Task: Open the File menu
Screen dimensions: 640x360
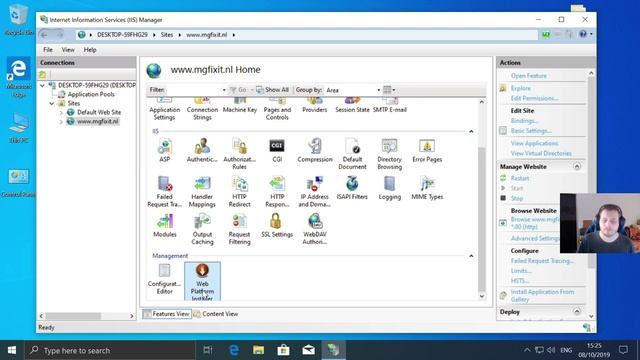Action: (48, 50)
